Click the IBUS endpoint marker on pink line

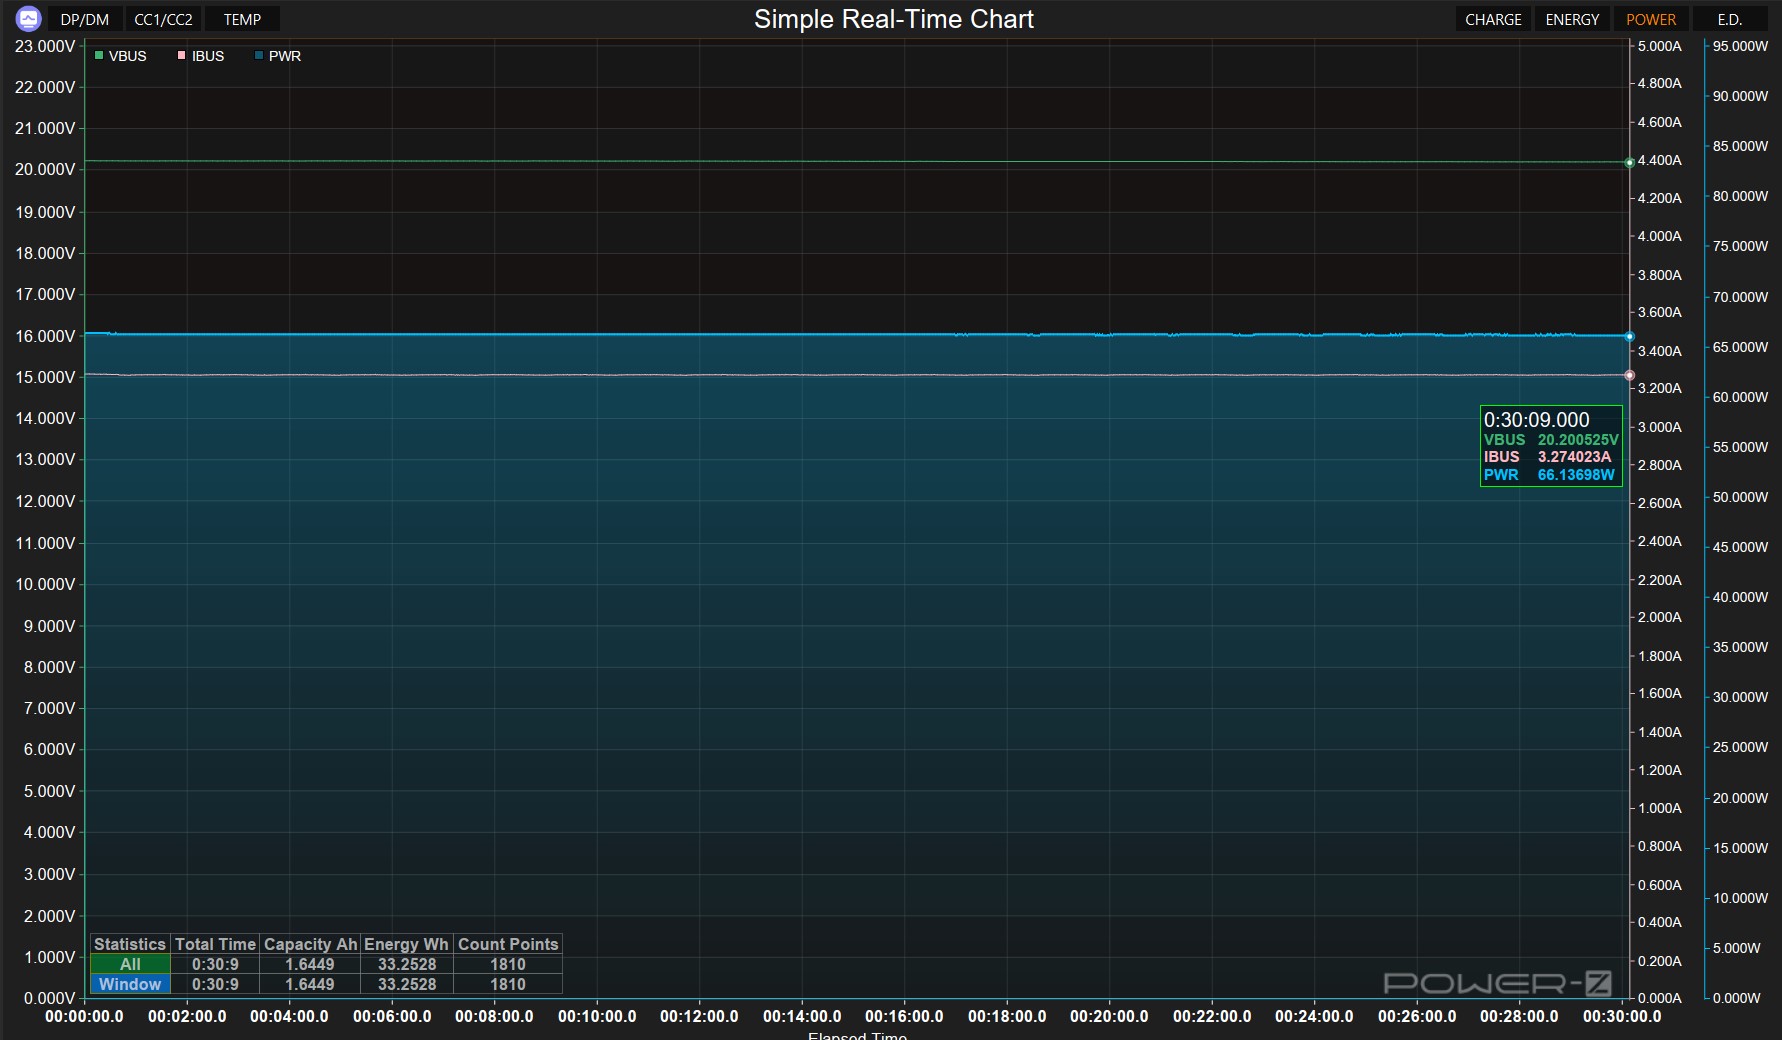click(x=1629, y=376)
